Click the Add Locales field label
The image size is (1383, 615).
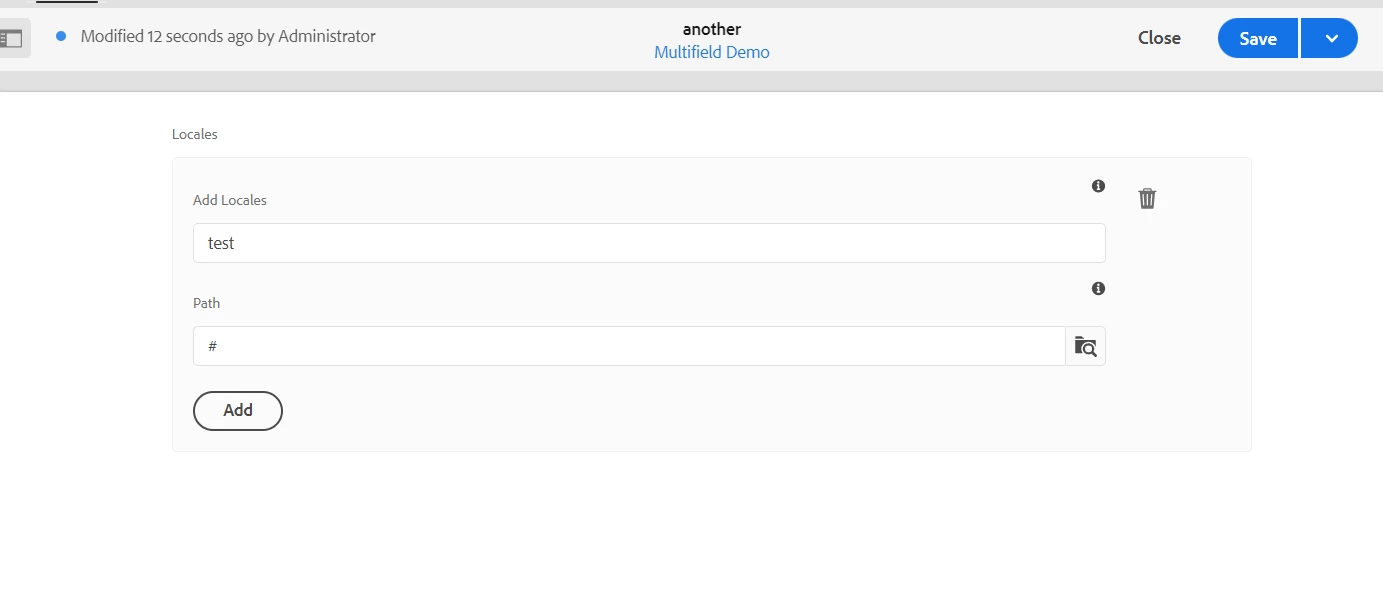click(230, 200)
